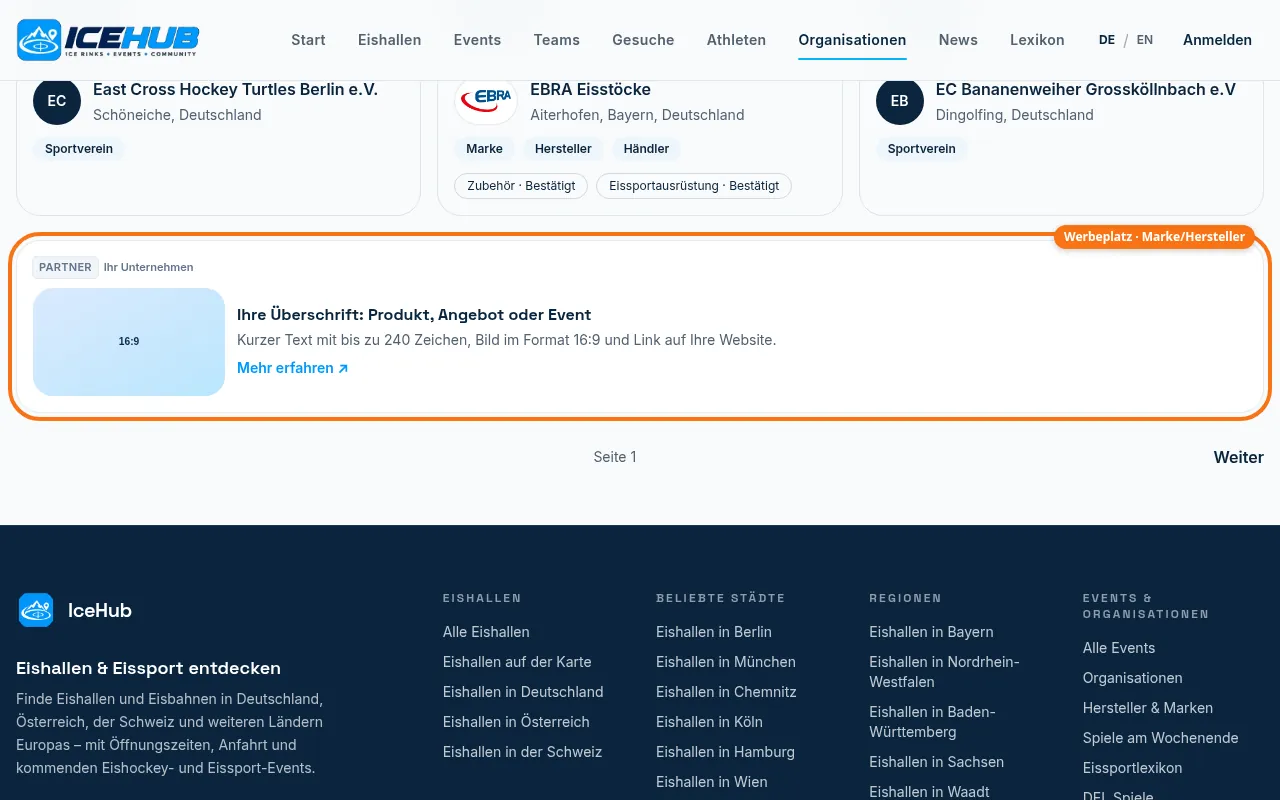The height and width of the screenshot is (800, 1280).
Task: Select the EB avatar of EC Bananenweiher
Action: (x=900, y=101)
